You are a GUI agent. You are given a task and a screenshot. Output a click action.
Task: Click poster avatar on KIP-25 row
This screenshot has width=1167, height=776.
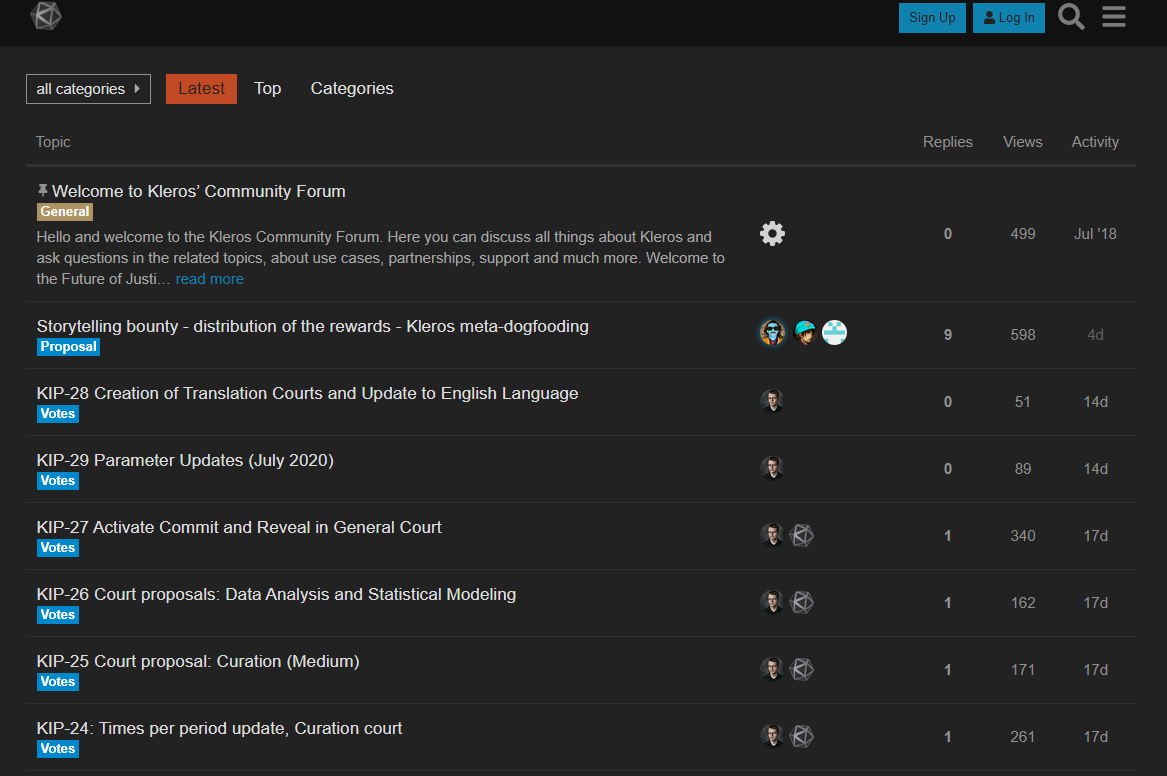pyautogui.click(x=773, y=669)
